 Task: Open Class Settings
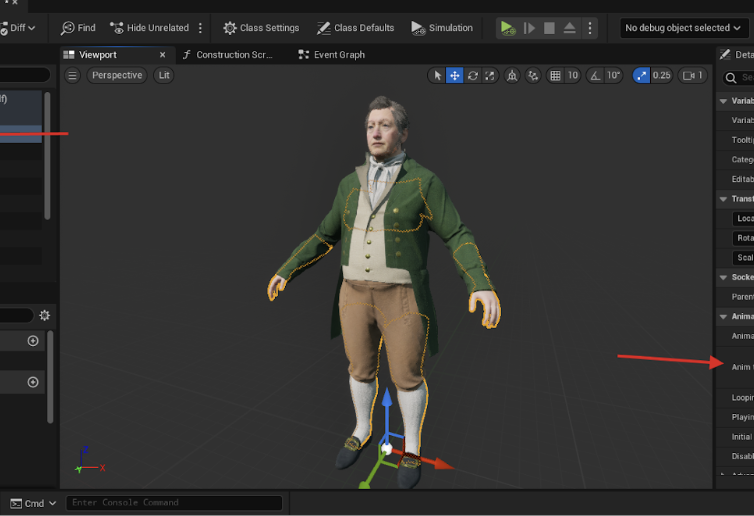(261, 28)
